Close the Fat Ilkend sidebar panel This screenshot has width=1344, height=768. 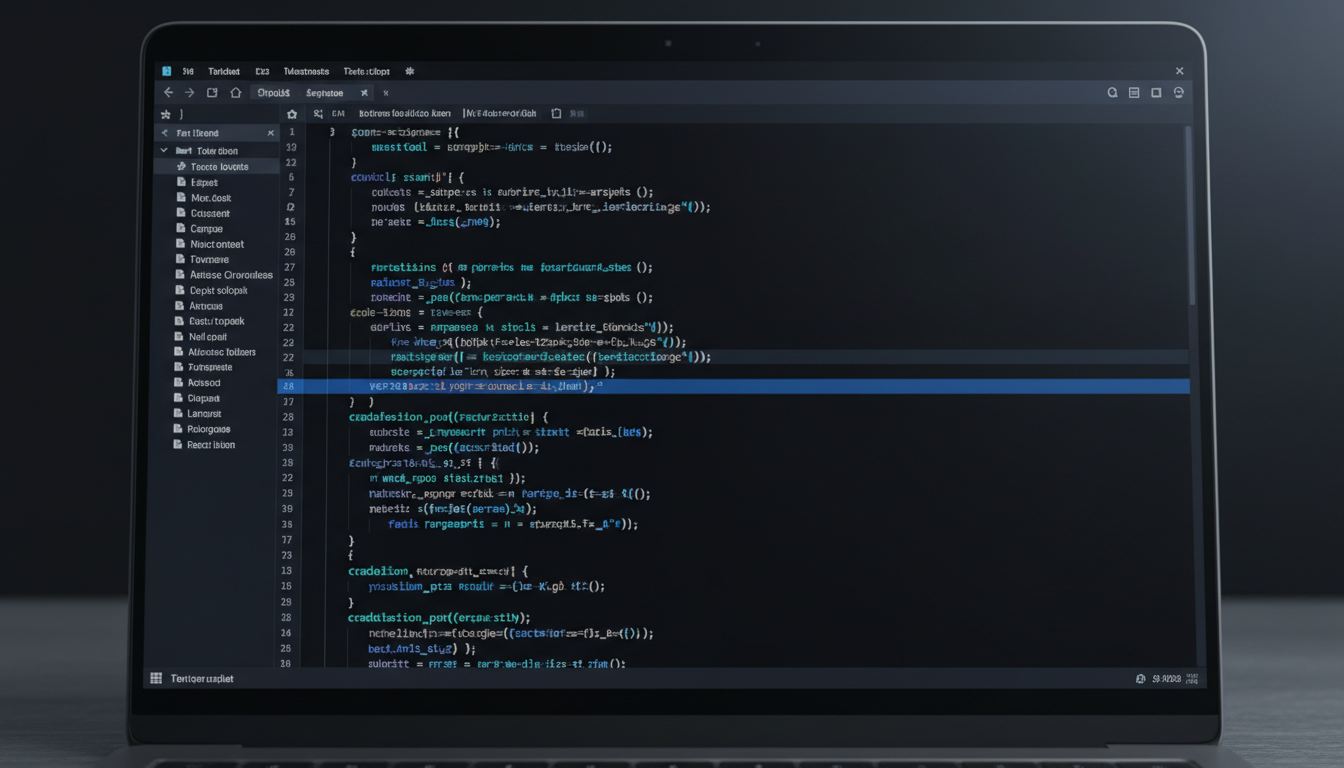(x=270, y=133)
